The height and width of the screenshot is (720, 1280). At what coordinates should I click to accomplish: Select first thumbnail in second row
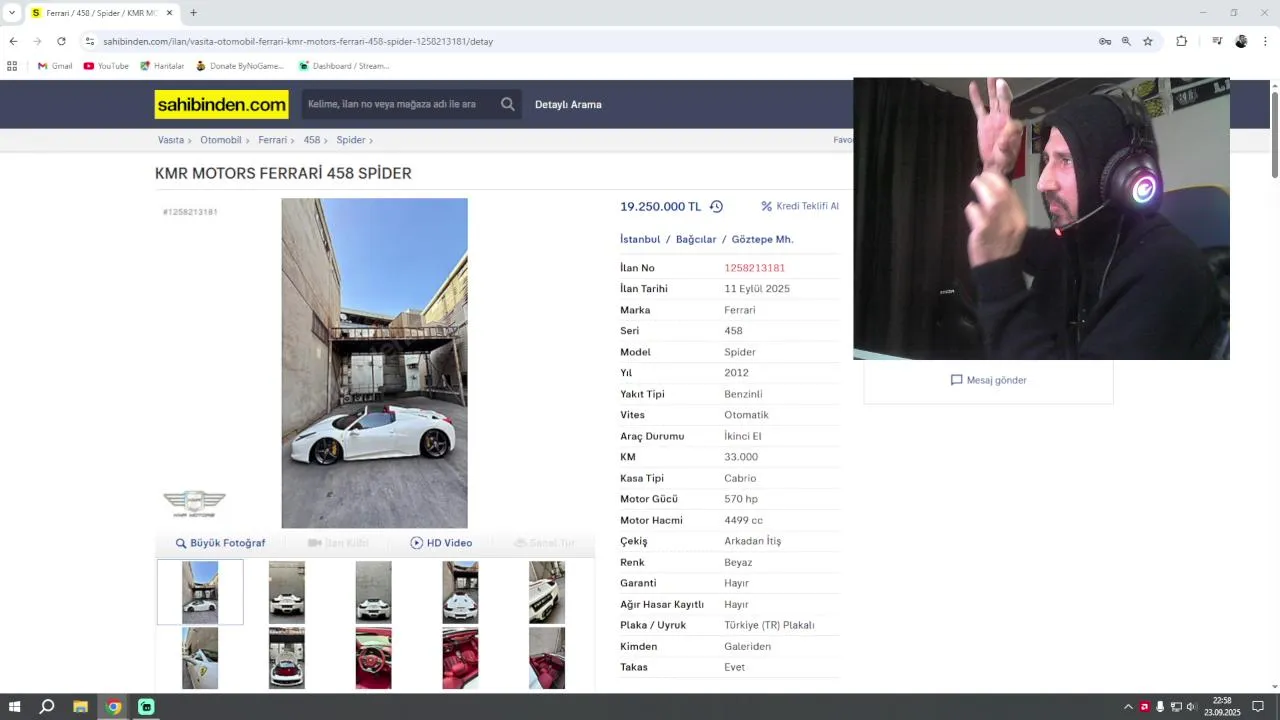click(200, 658)
